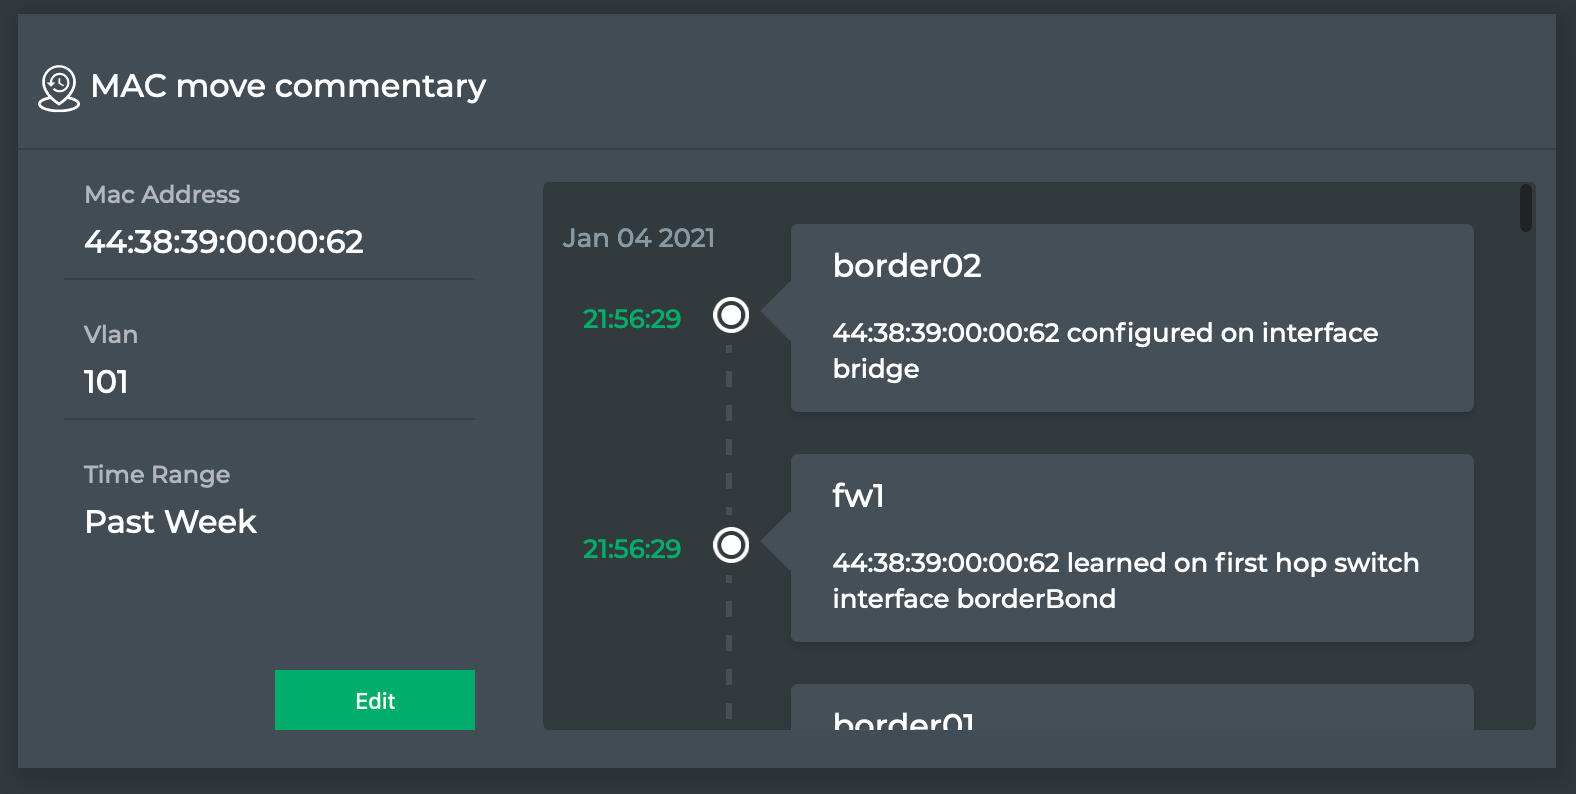Click the border02 event timeline marker
This screenshot has width=1576, height=794.
pos(731,315)
